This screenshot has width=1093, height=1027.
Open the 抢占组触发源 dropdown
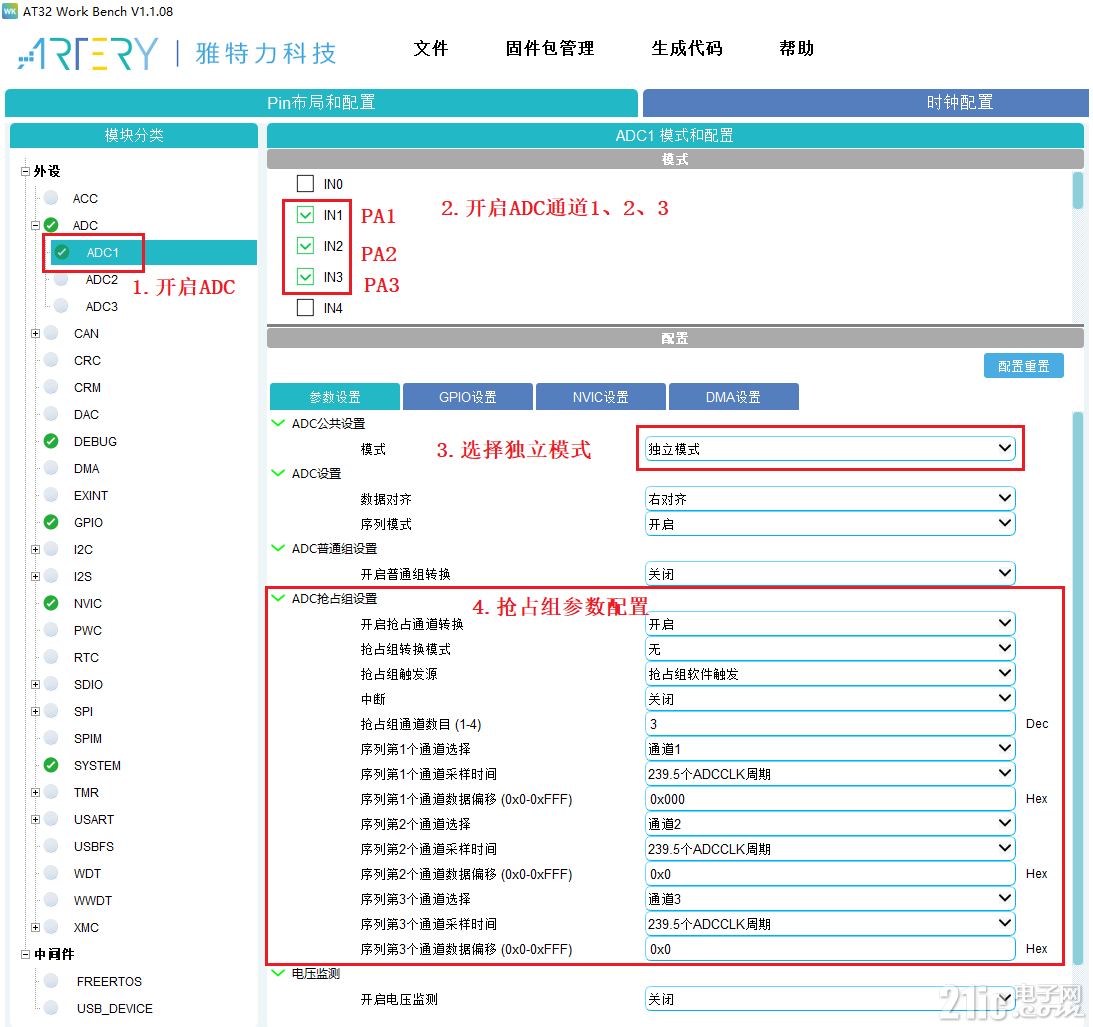point(830,674)
